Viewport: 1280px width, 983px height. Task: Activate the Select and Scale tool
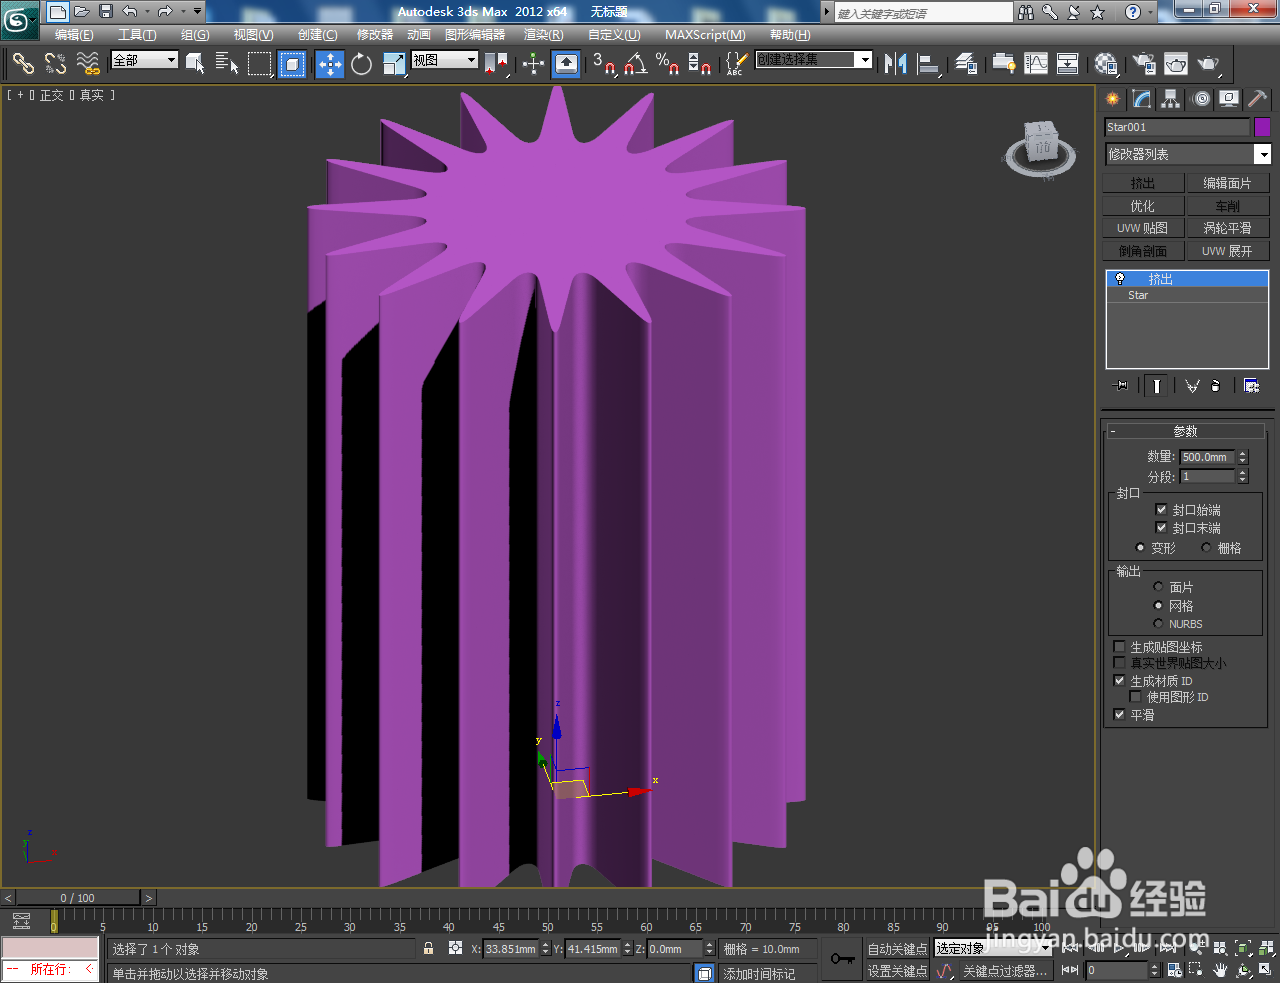tap(394, 64)
